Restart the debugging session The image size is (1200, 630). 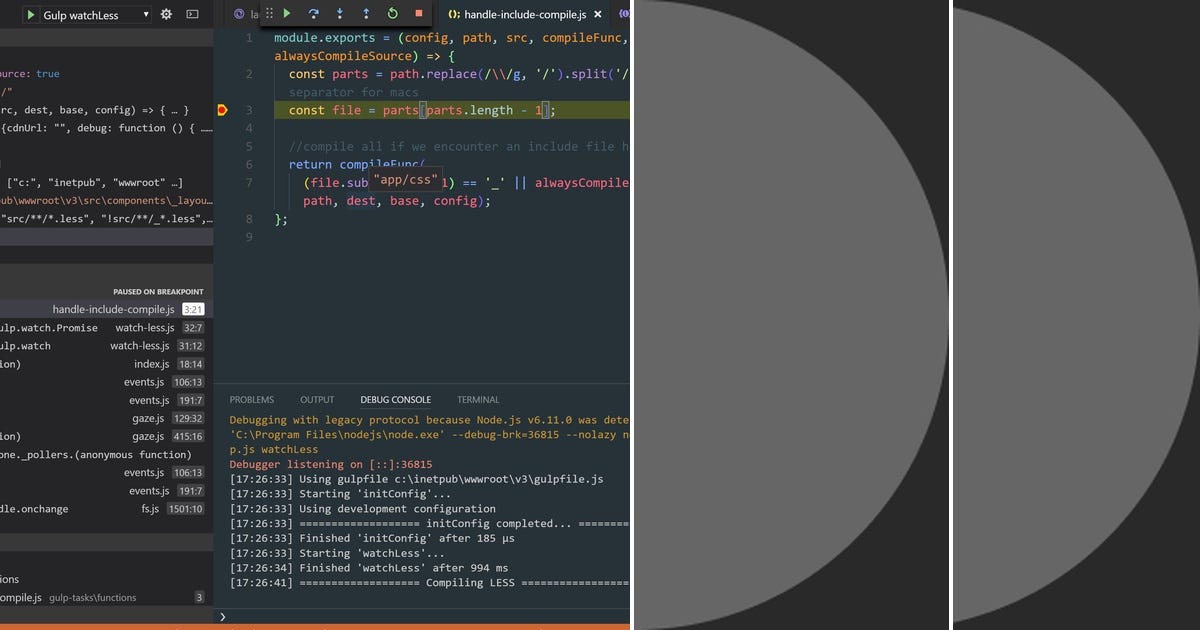[x=392, y=13]
